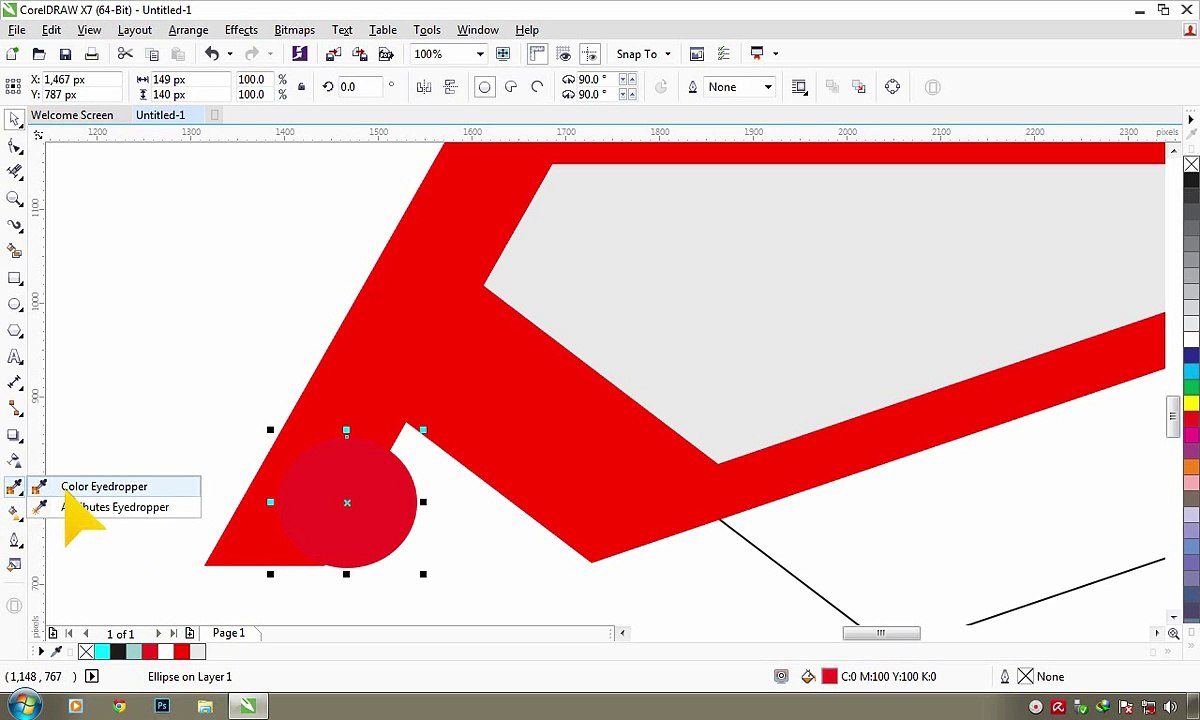Click the Undo arrow icon
This screenshot has height=720, width=1200.
coord(212,54)
